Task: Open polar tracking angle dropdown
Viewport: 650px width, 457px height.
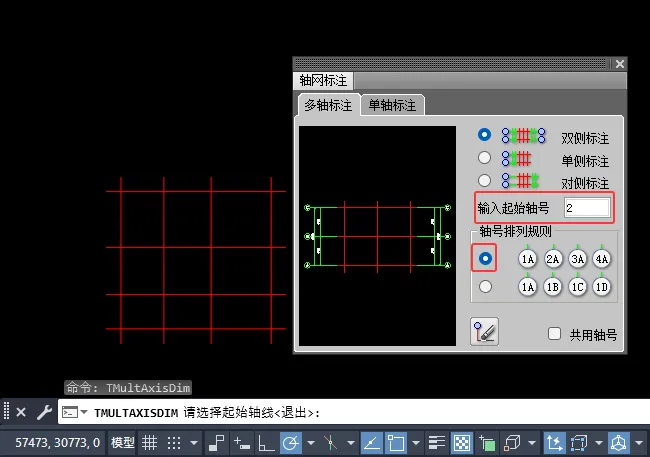Action: (311, 443)
